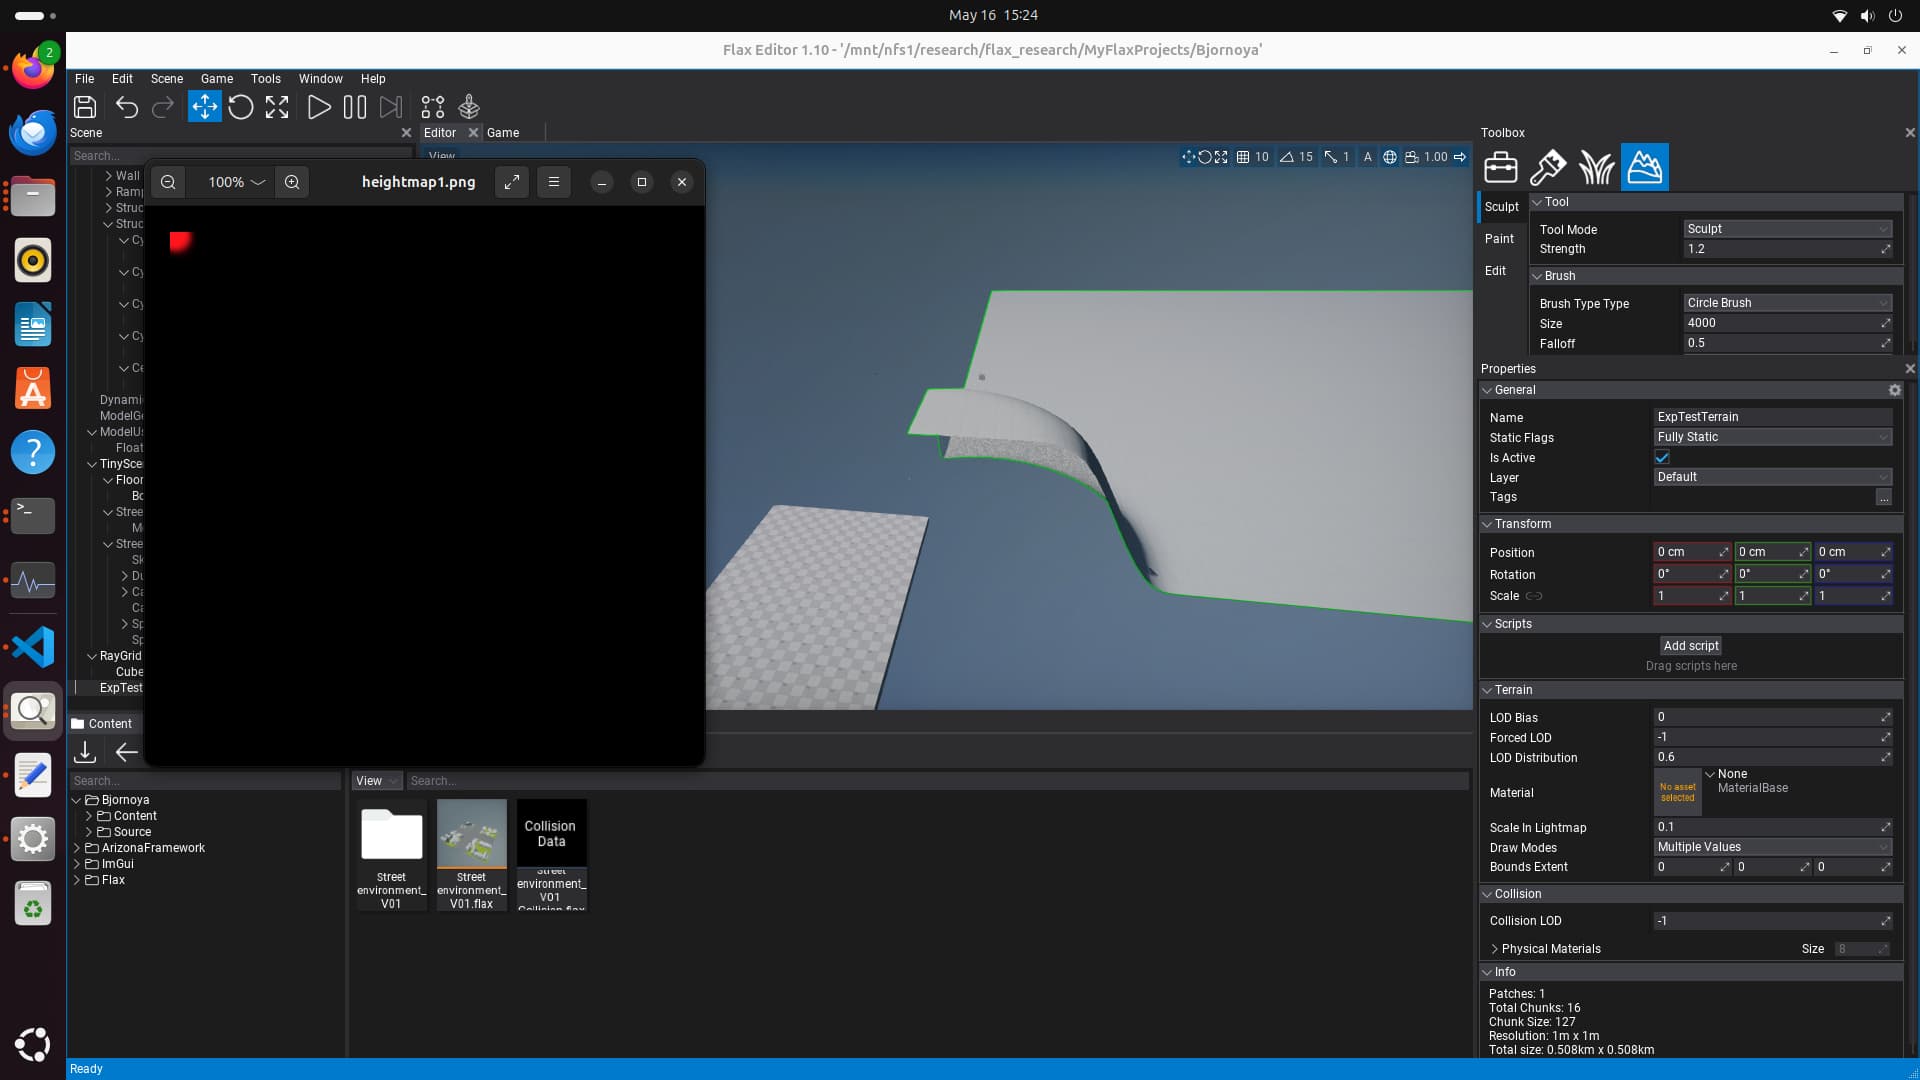Click the brush Size value field
This screenshot has height=1080, width=1920.
(x=1788, y=323)
